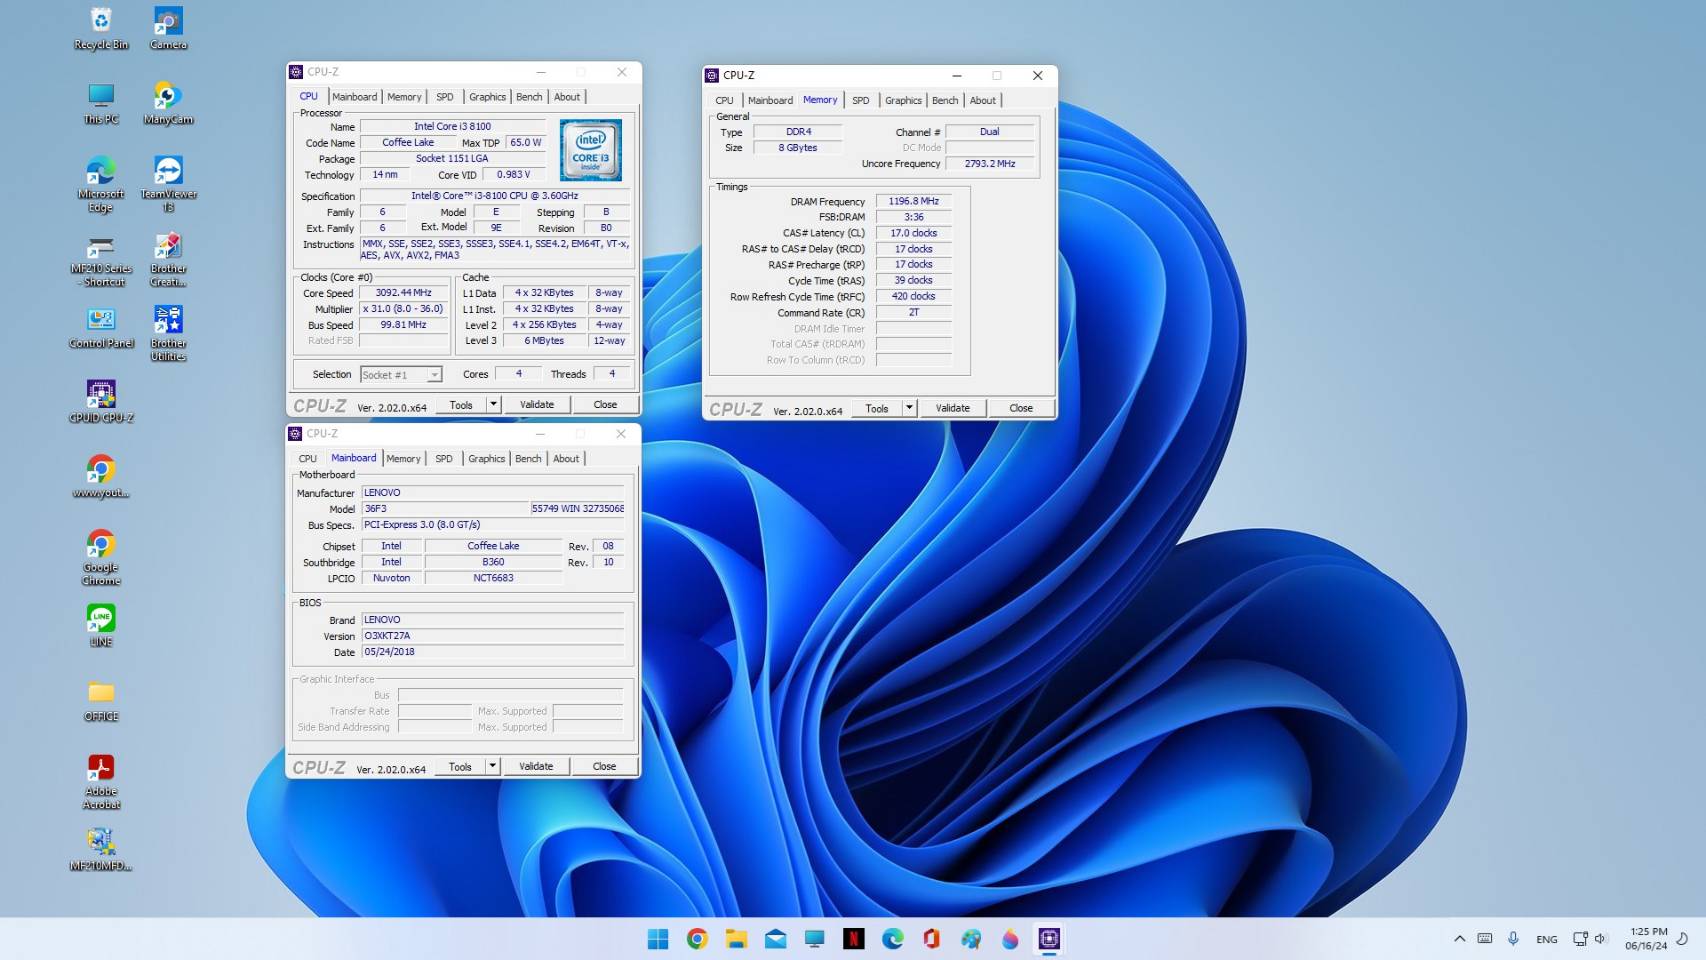
Task: Click Close button in the Memory window
Action: [x=1021, y=408]
